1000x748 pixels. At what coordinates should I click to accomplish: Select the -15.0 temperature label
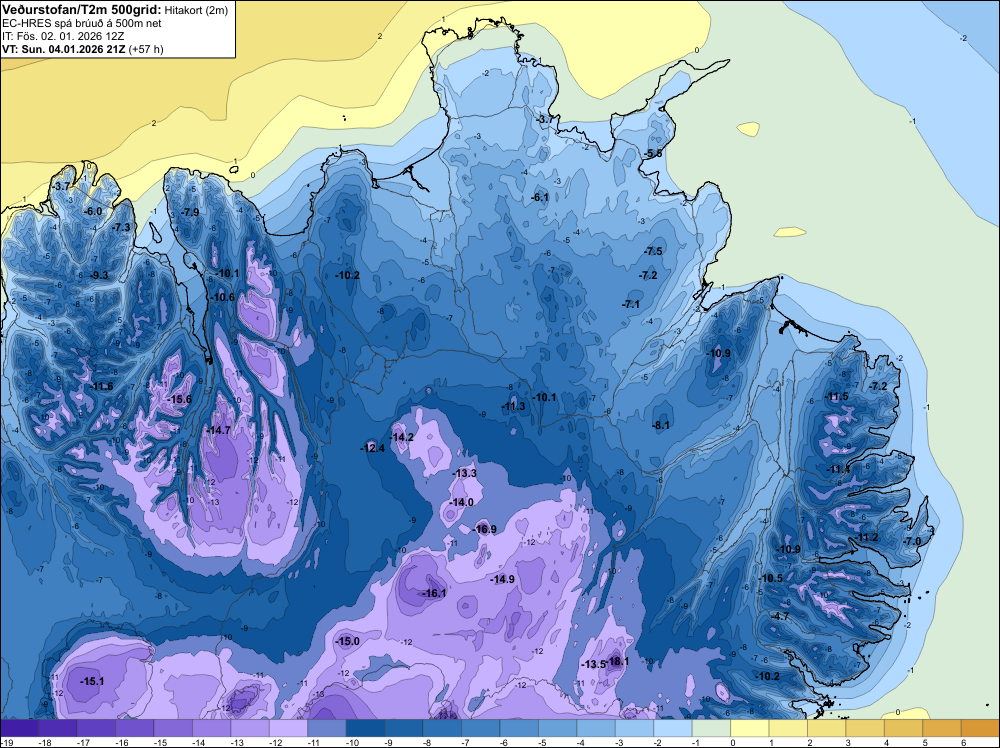[348, 642]
